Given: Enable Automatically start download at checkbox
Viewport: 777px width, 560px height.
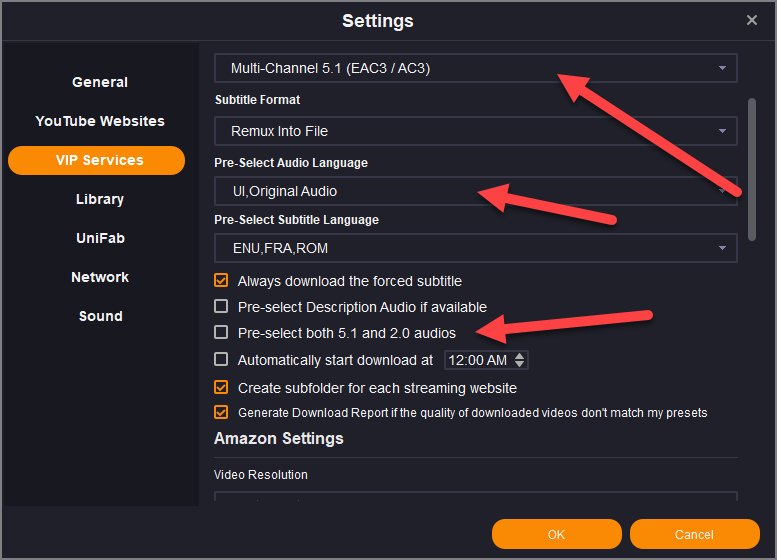Looking at the screenshot, I should coord(222,360).
